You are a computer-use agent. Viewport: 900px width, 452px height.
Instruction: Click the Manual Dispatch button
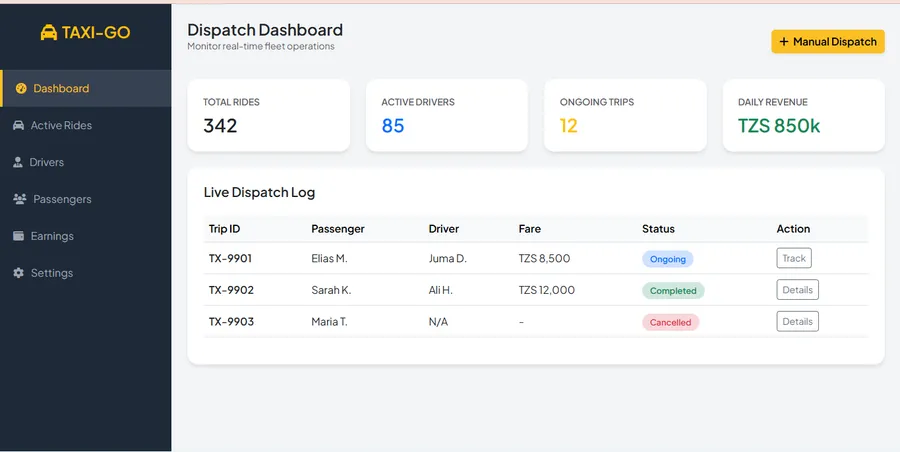[828, 41]
